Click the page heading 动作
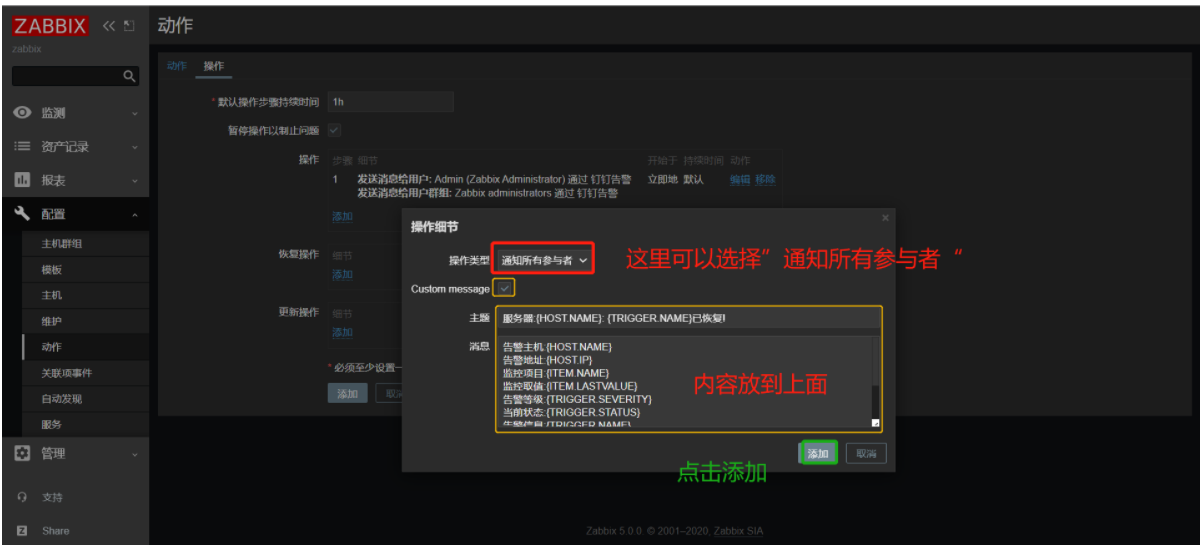The height and width of the screenshot is (553, 1203). [175, 25]
